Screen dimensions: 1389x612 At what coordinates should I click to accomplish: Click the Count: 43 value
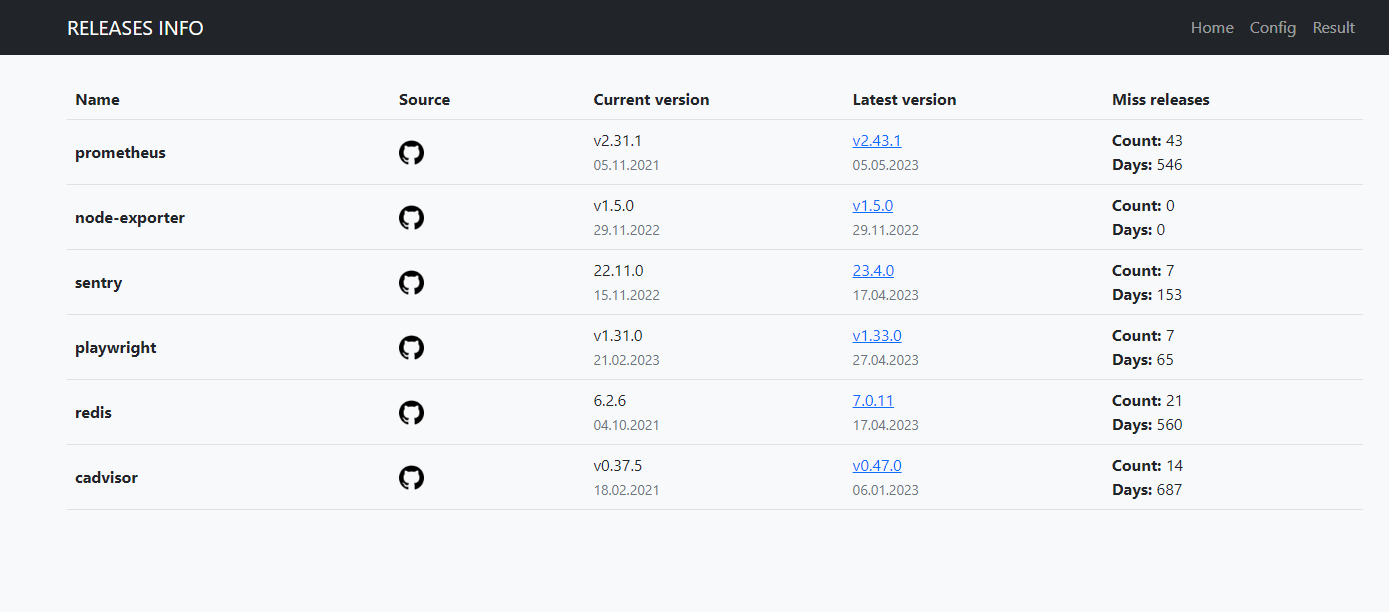(1147, 141)
